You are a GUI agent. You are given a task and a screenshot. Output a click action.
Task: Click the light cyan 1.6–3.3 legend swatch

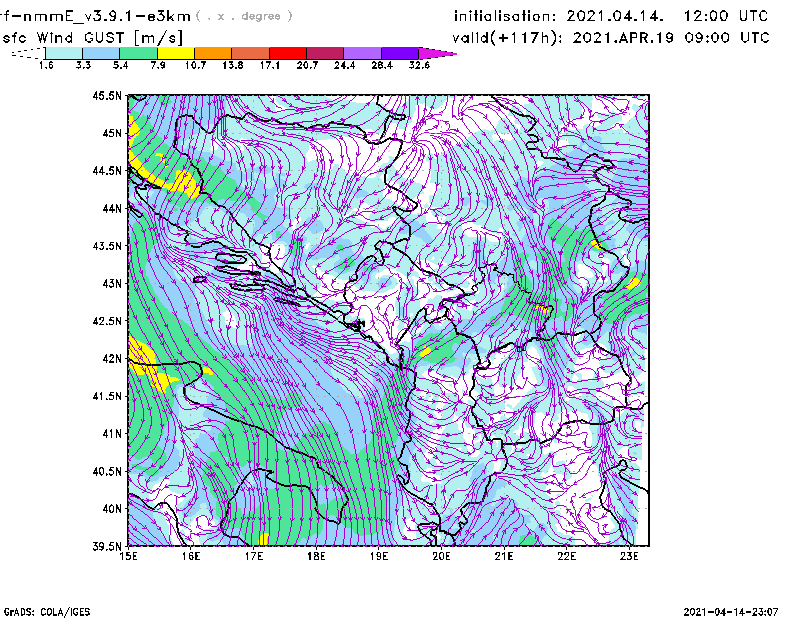pos(64,53)
